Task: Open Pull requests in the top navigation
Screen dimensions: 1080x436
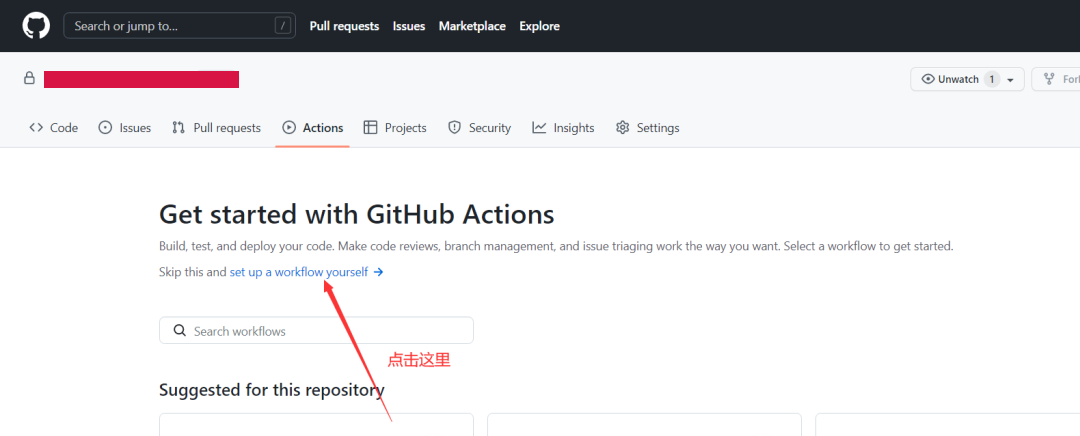Action: pos(344,26)
